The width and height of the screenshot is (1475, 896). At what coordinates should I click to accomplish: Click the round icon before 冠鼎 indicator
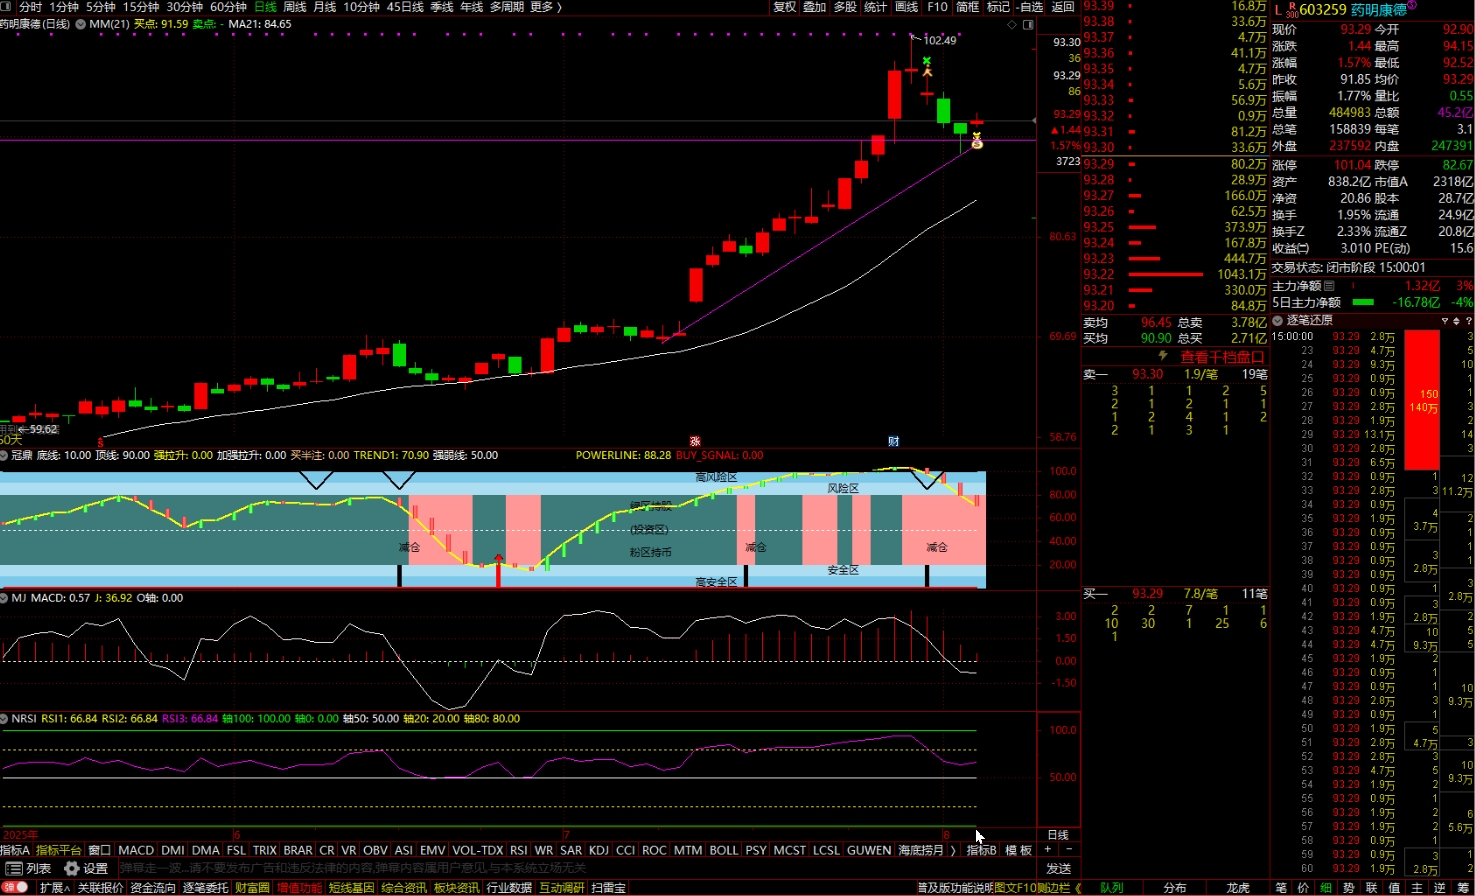4,455
